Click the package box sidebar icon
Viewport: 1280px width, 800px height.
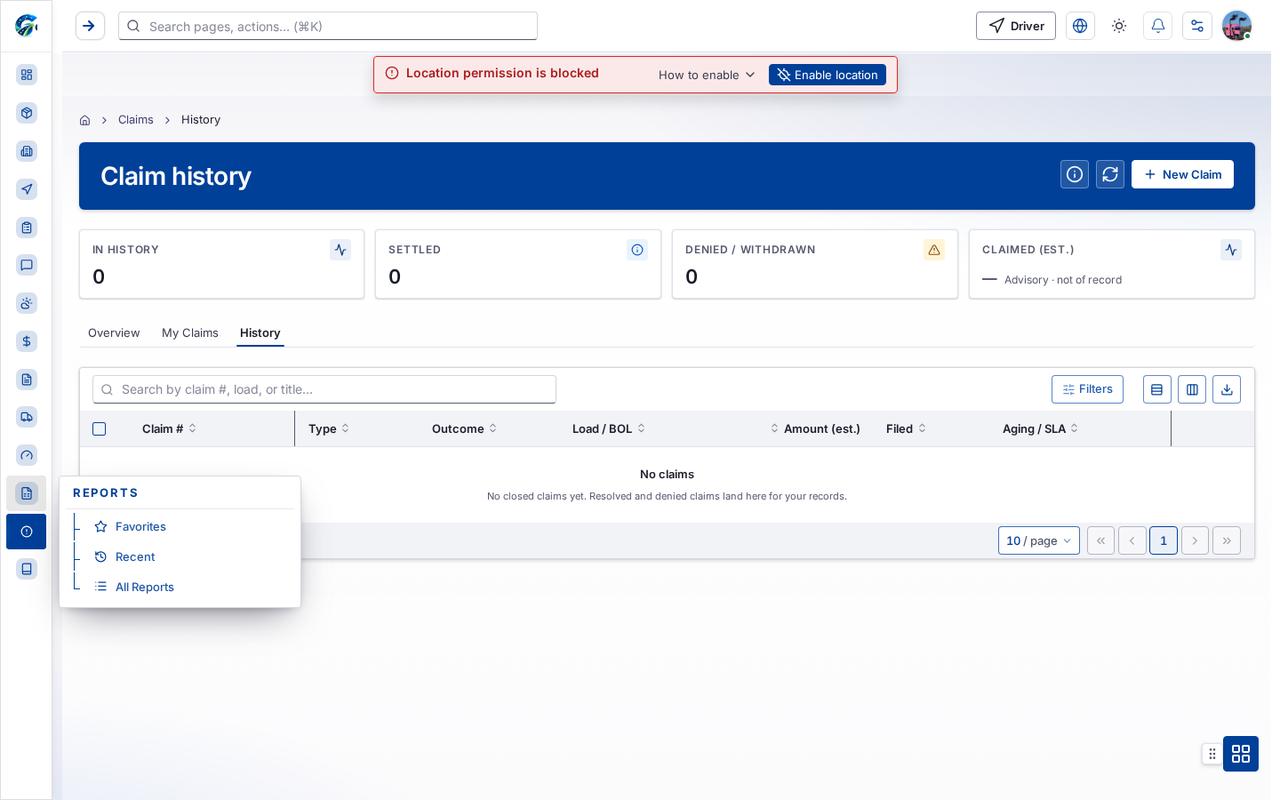(27, 113)
